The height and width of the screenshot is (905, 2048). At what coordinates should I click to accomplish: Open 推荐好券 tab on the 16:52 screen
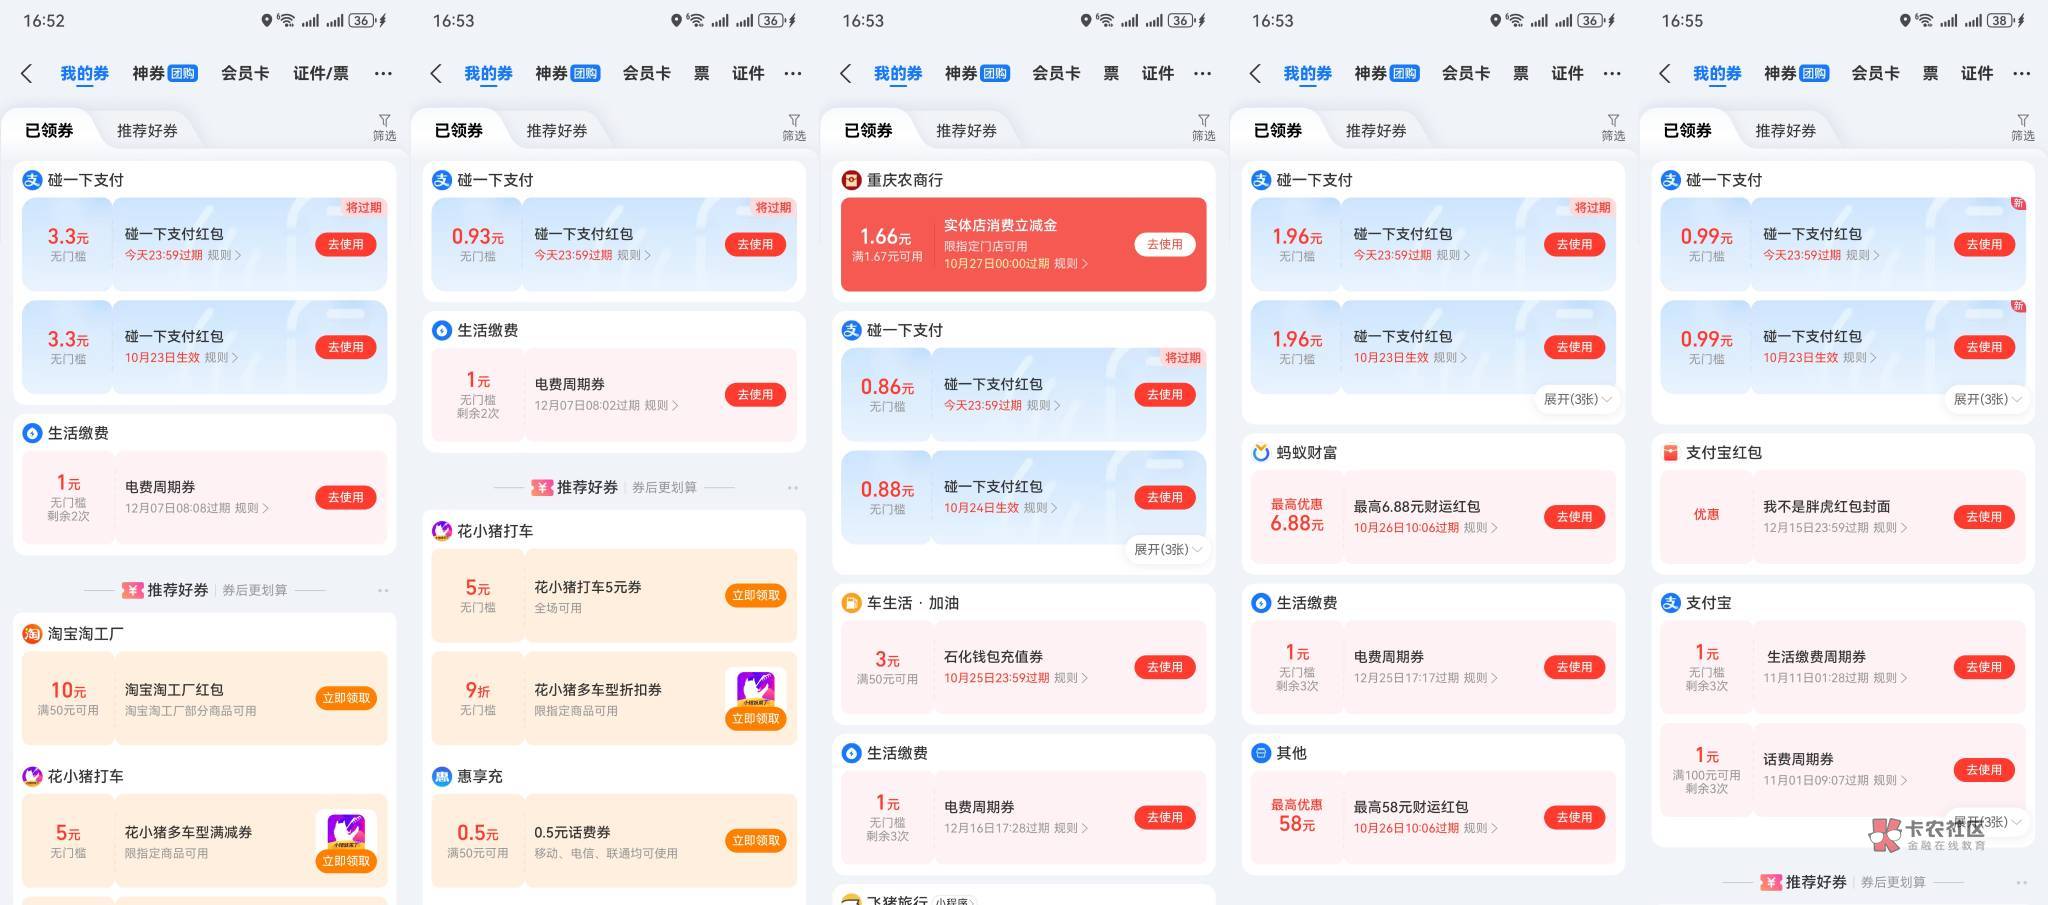pyautogui.click(x=147, y=131)
